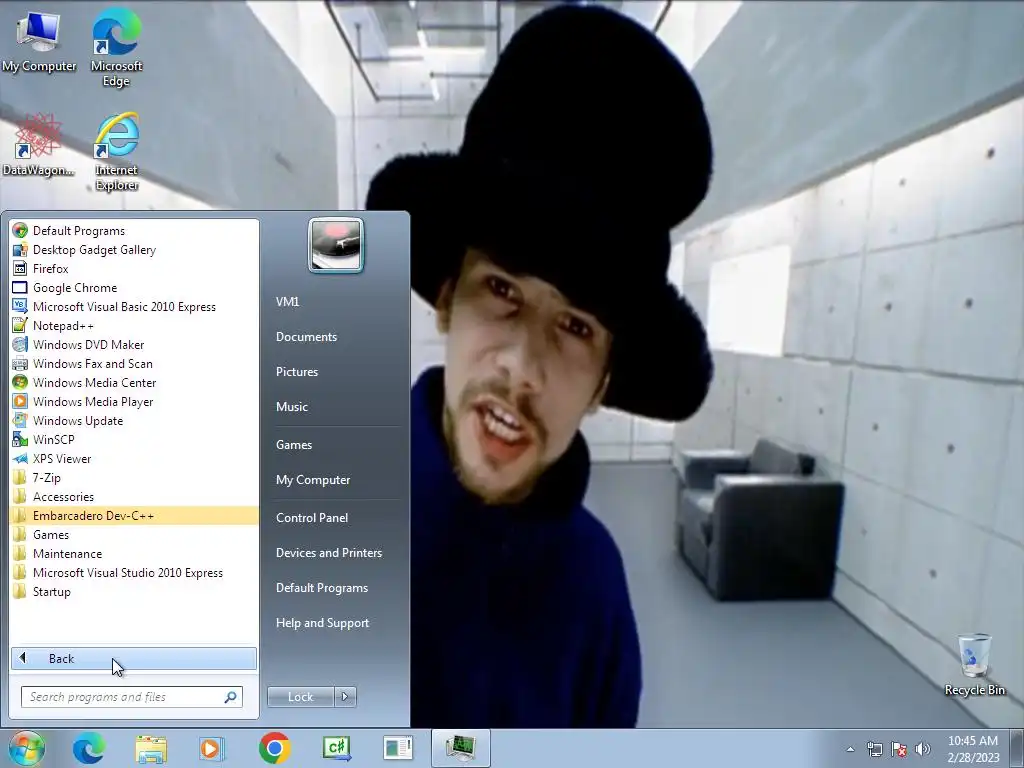Screen dimensions: 1024x768
Task: Launch Desktop Gadget Gallery
Action: tap(134, 249)
